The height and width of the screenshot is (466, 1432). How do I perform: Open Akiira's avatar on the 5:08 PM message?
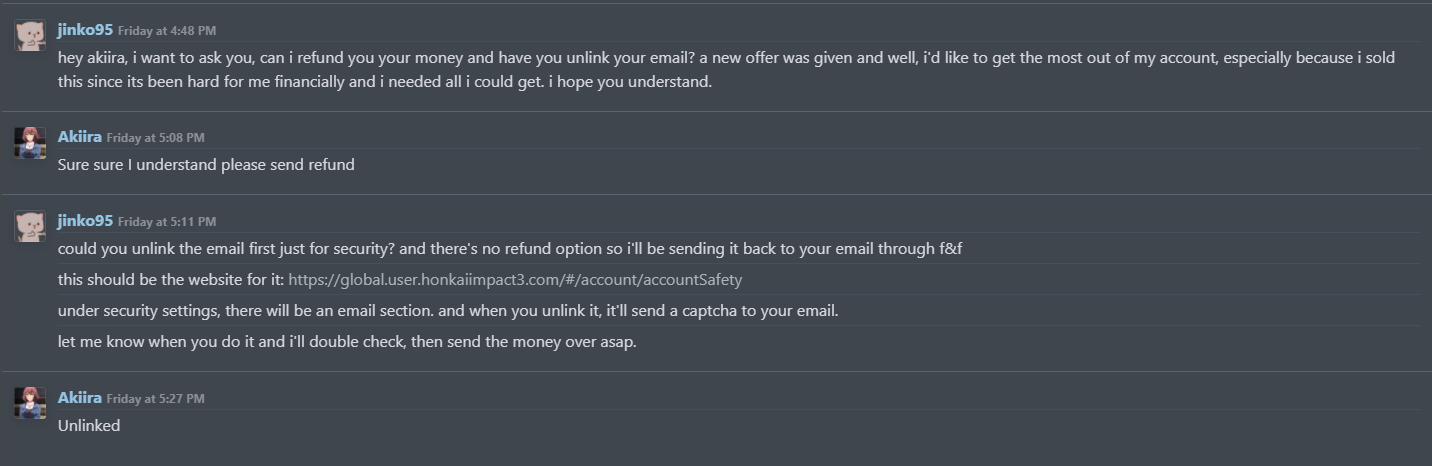click(x=30, y=142)
